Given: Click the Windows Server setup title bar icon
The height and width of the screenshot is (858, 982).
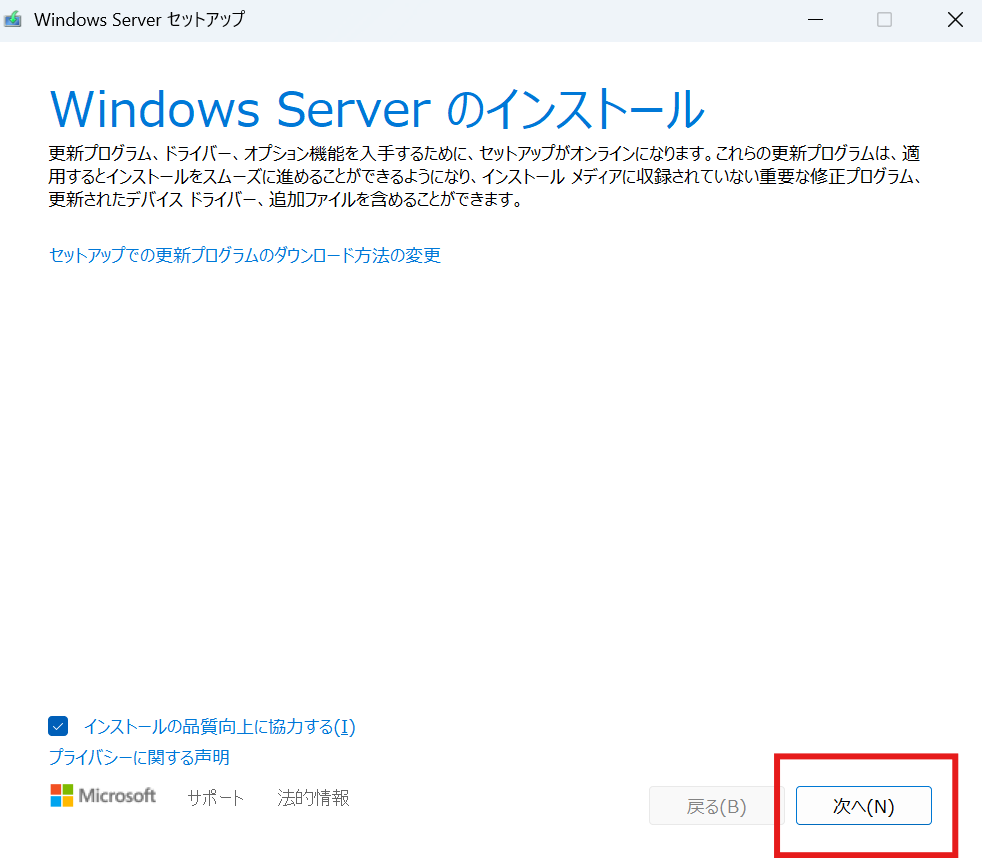Looking at the screenshot, I should tap(13, 19).
